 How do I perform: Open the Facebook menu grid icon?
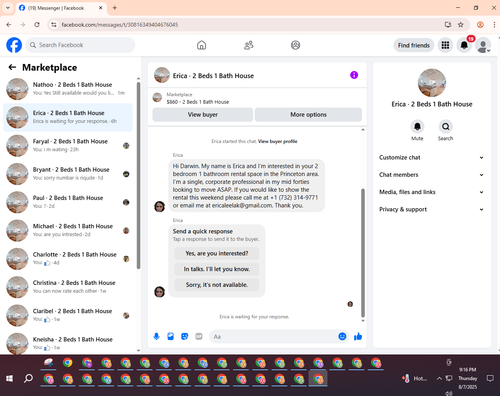pyautogui.click(x=445, y=45)
